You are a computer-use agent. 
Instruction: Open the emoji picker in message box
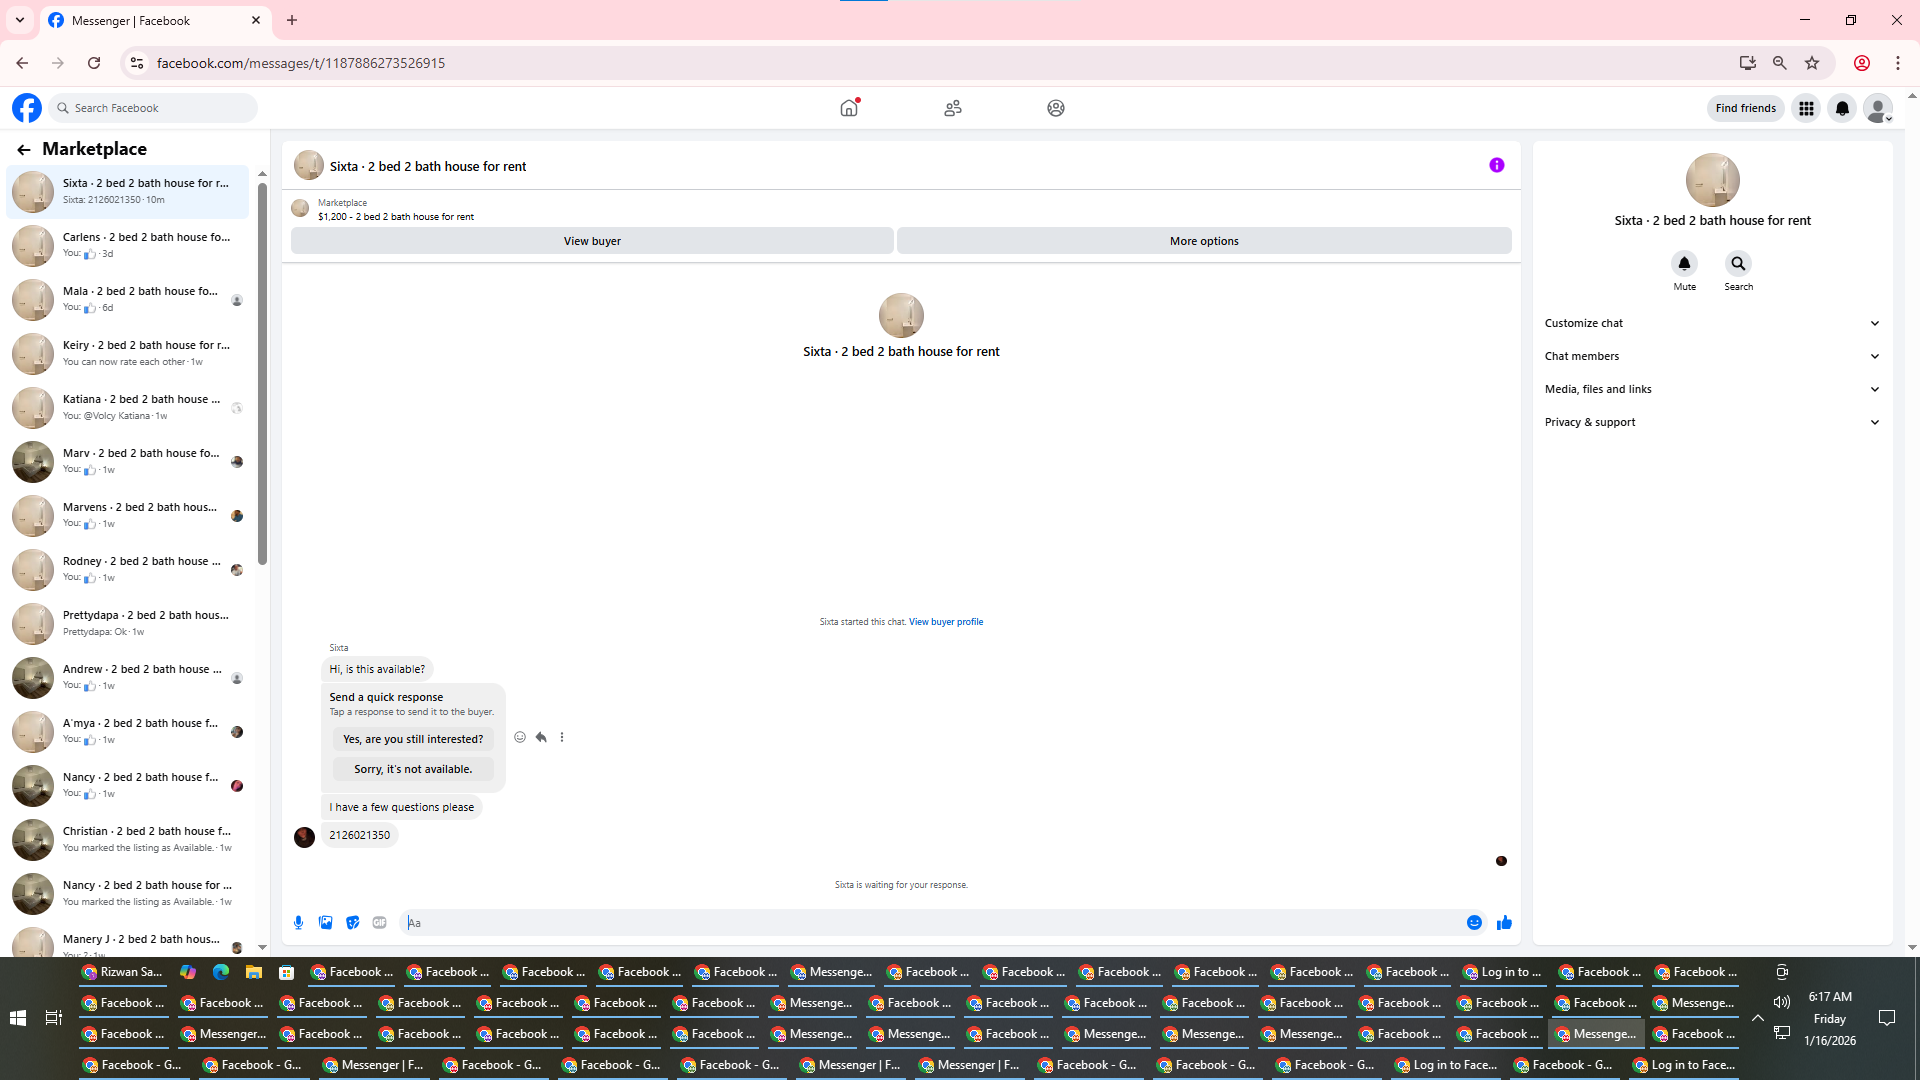pos(1474,923)
